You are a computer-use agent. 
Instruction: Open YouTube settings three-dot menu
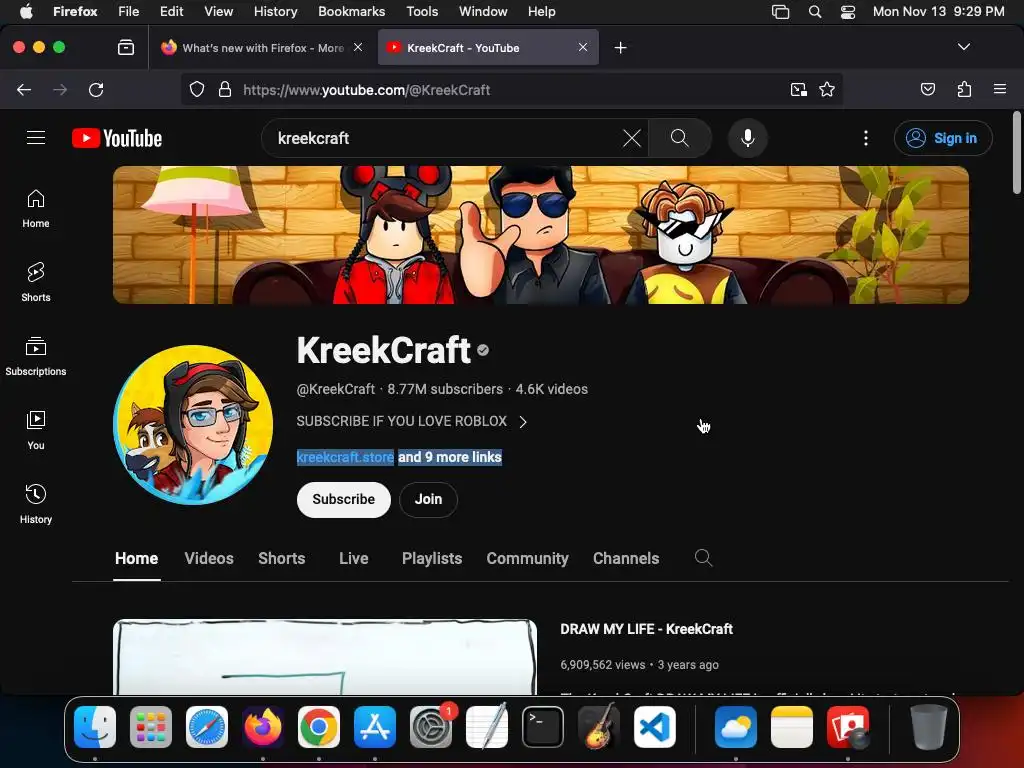866,138
